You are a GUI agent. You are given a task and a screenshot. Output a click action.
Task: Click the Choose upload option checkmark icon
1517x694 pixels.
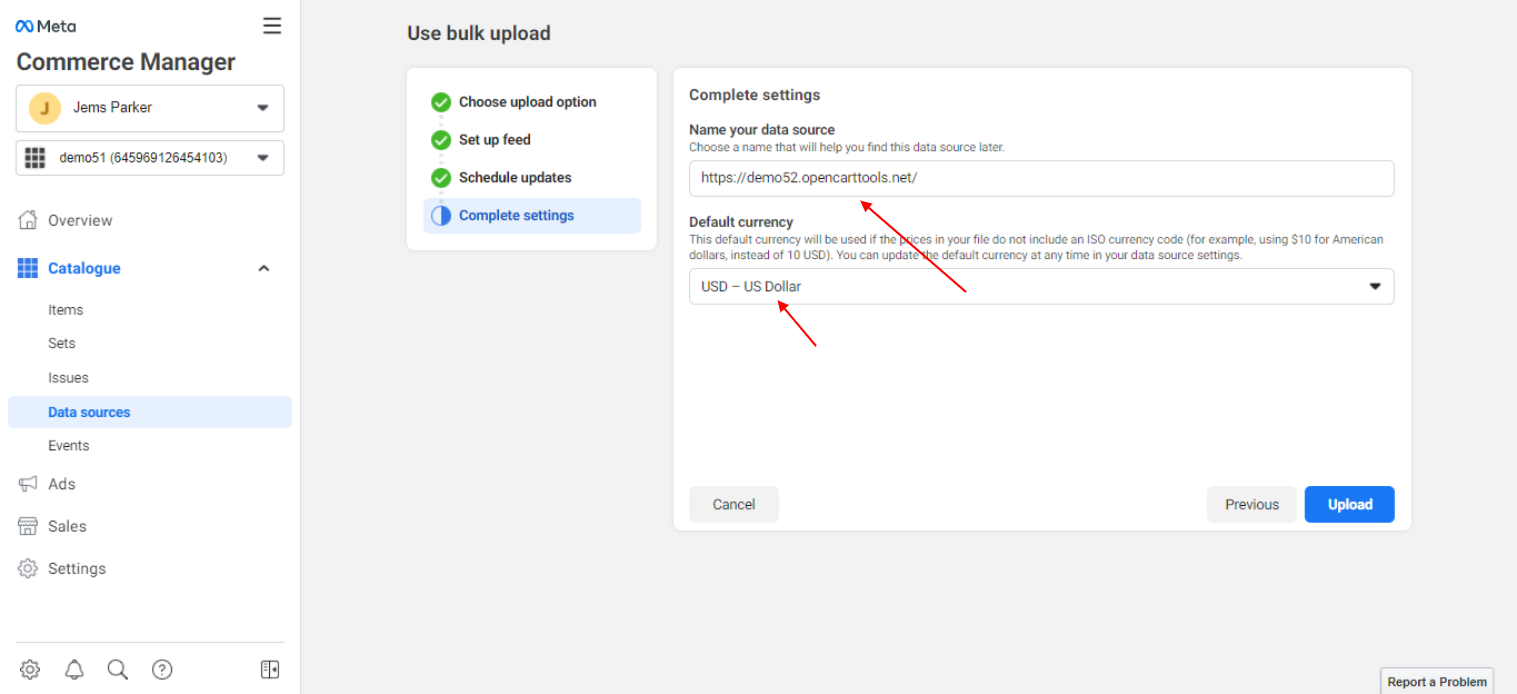[441, 102]
